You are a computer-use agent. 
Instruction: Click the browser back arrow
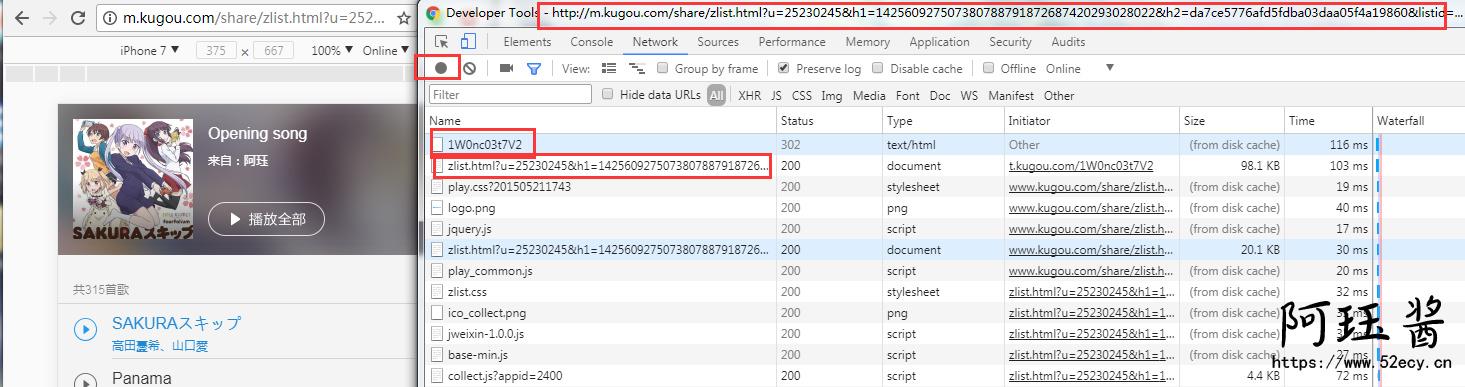21,18
